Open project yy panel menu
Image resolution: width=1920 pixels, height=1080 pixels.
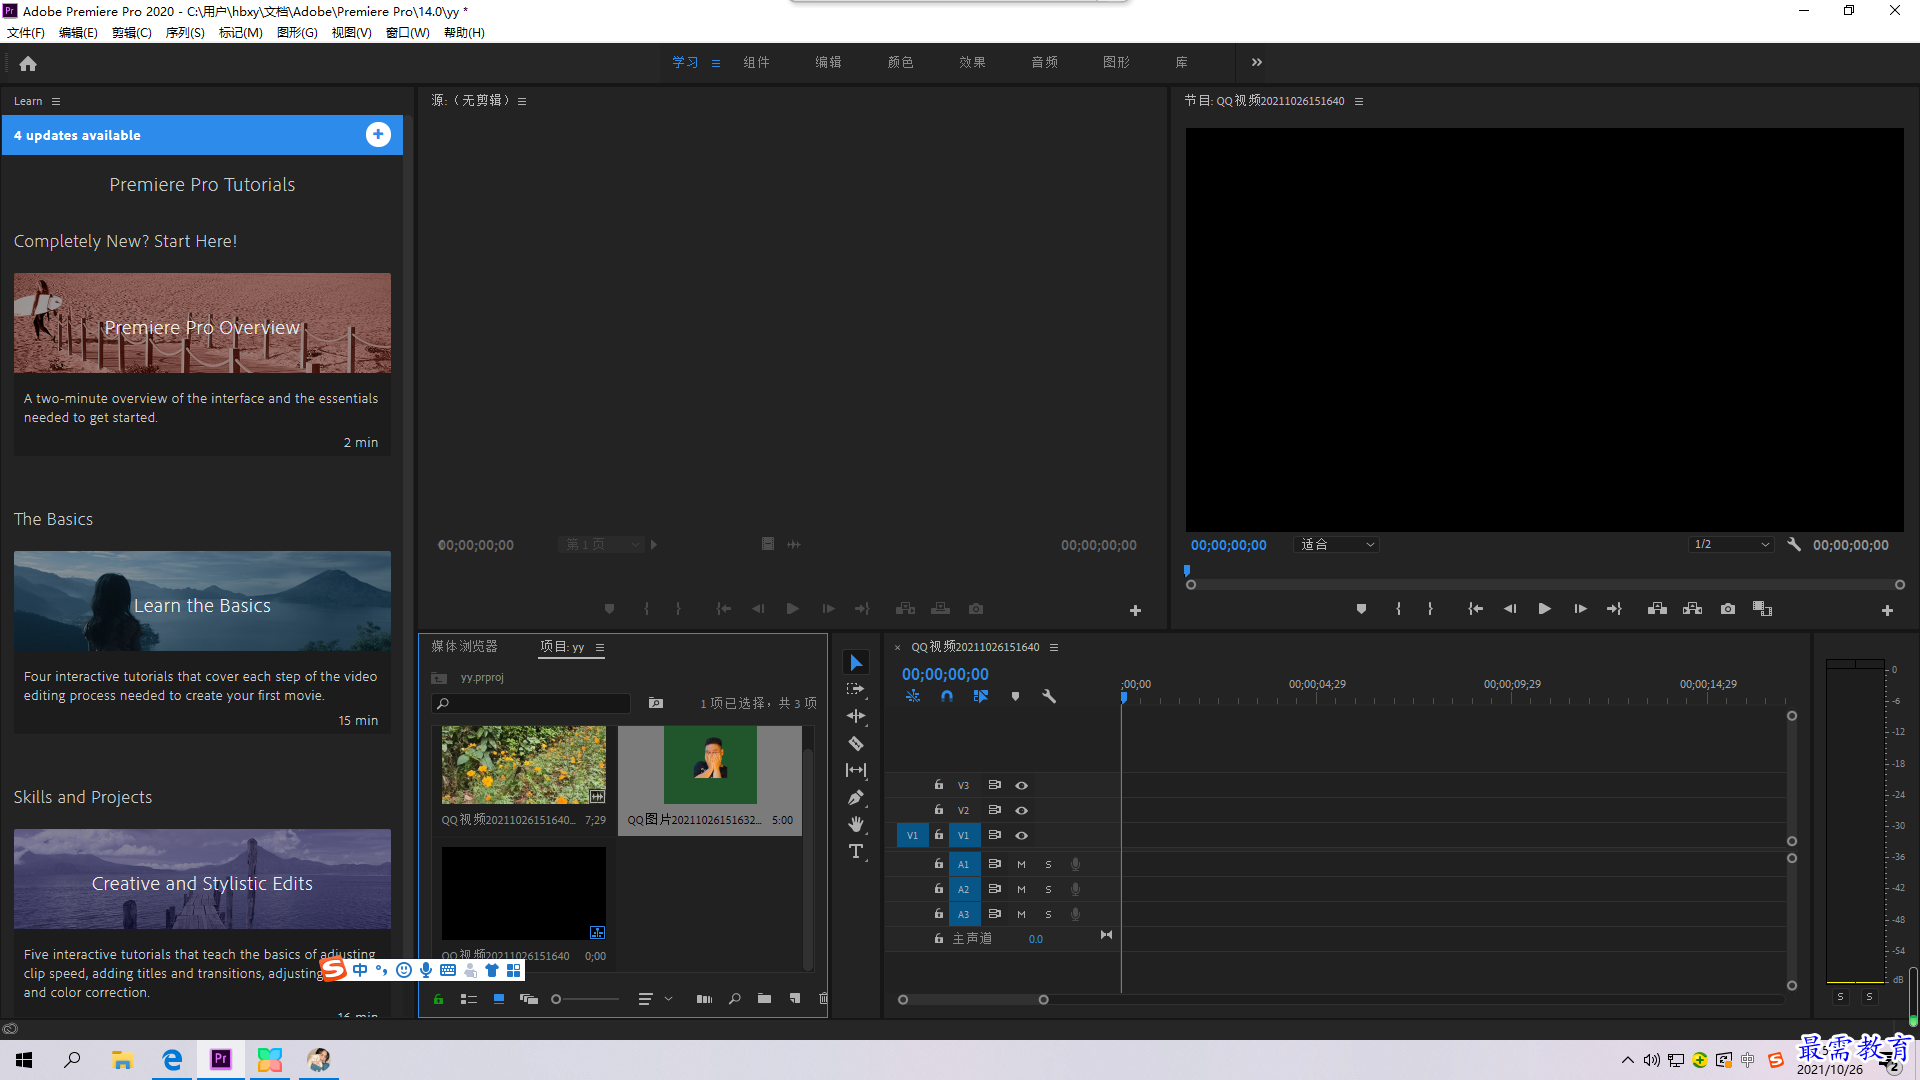600,647
